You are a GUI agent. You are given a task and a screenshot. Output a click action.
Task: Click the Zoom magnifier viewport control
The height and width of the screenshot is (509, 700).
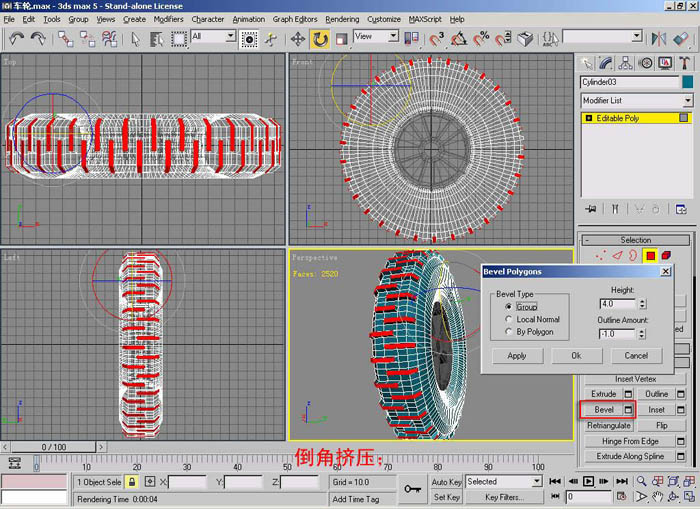click(x=642, y=481)
